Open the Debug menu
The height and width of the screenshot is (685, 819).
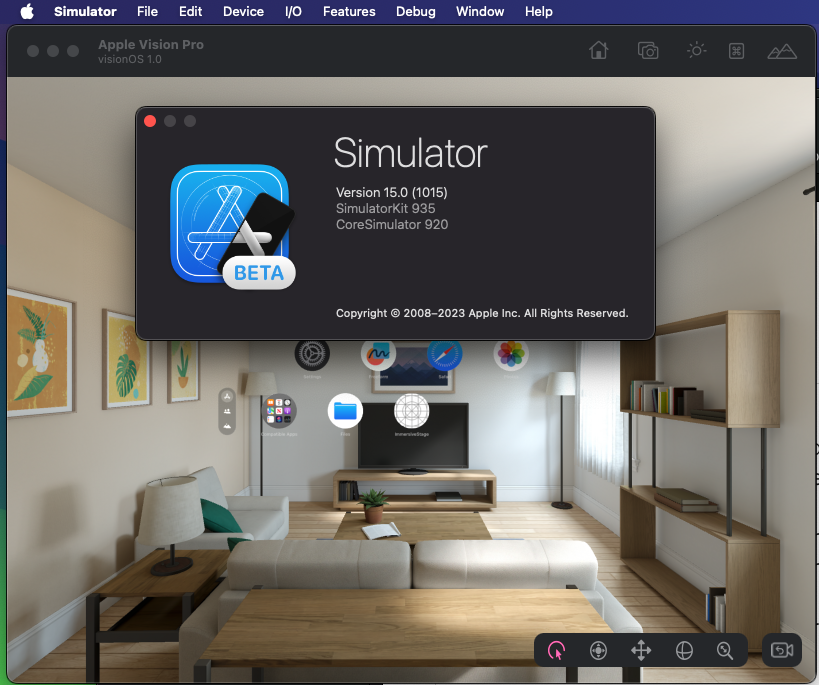coord(415,11)
